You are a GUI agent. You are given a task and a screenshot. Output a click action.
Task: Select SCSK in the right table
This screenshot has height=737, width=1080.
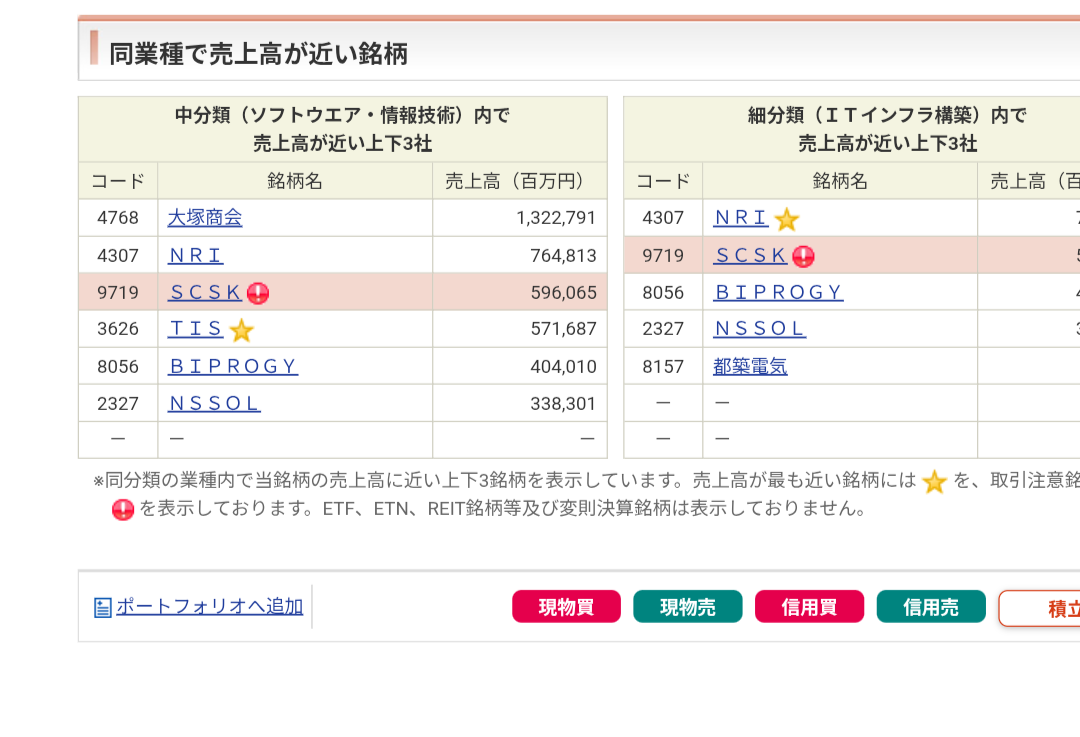(x=750, y=255)
